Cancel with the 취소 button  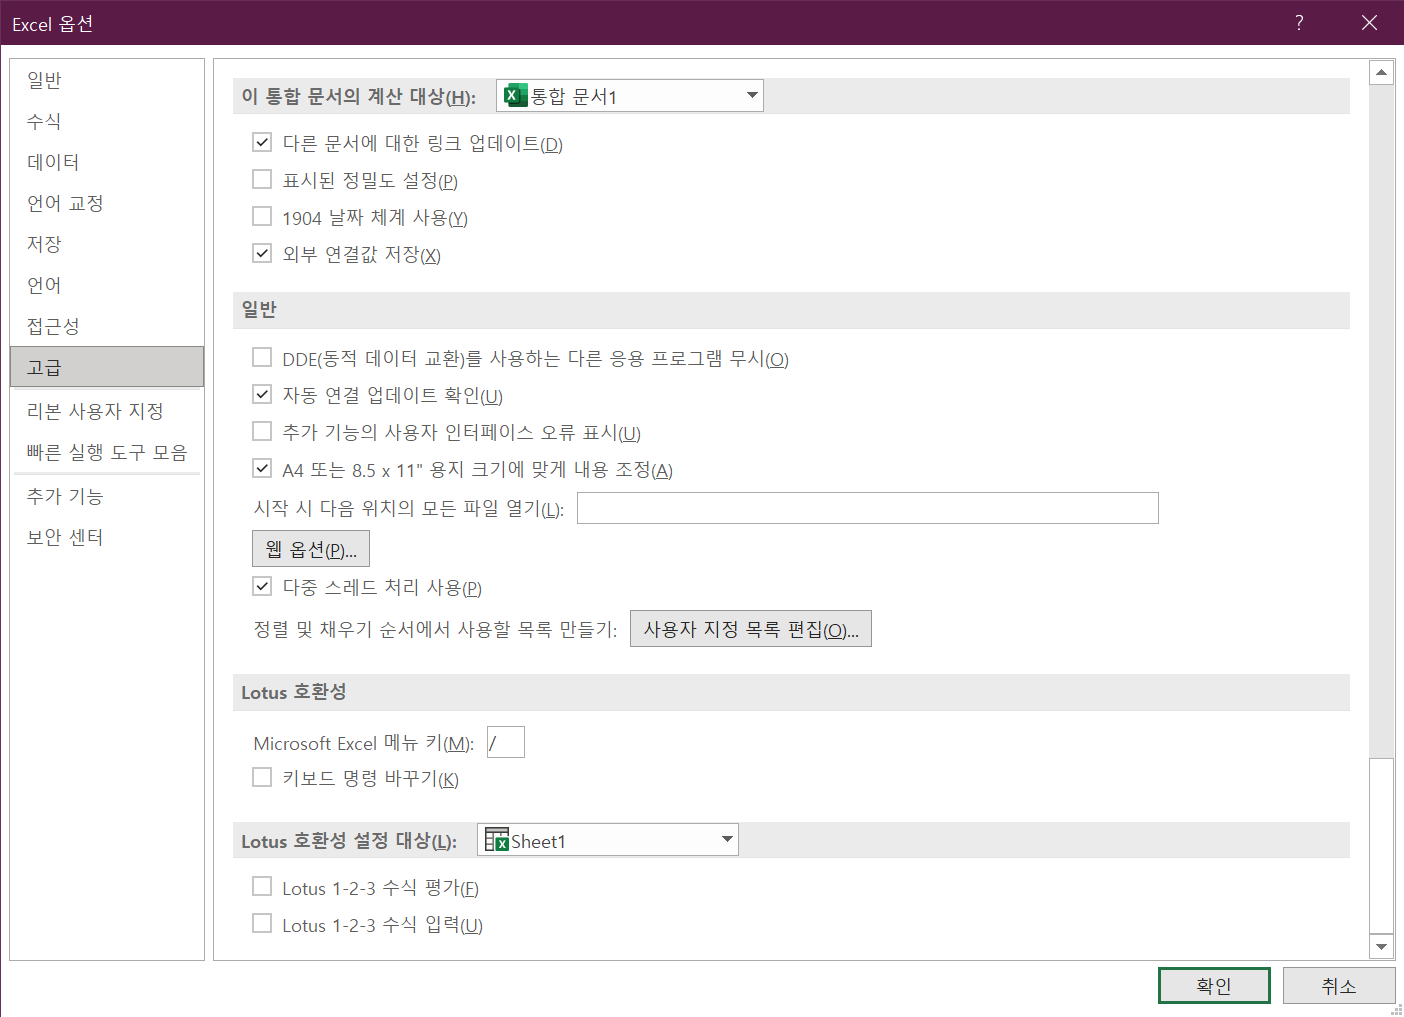click(x=1339, y=986)
